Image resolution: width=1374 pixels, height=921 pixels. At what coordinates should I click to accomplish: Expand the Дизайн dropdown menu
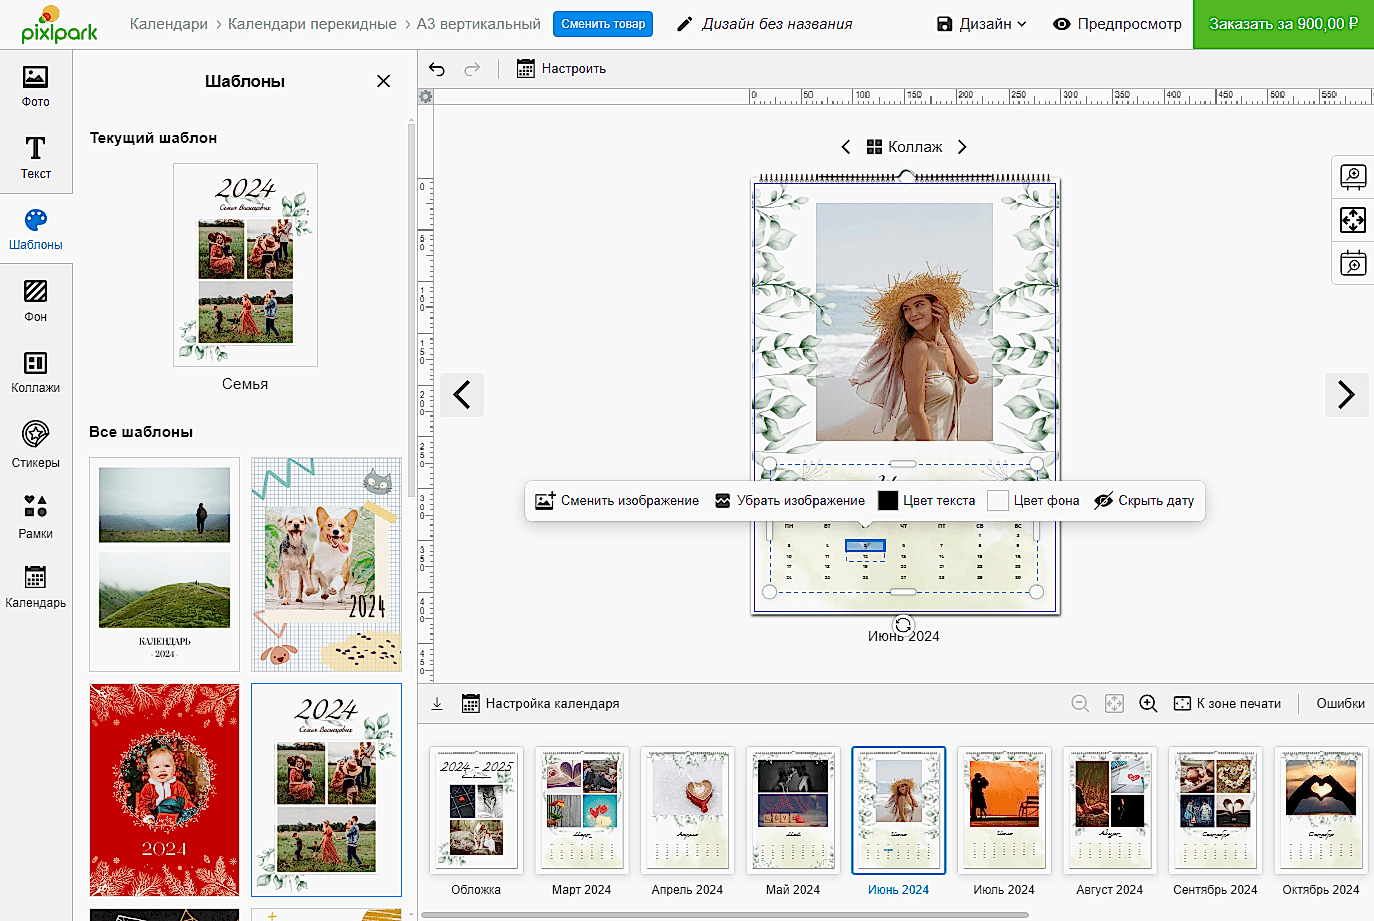[x=981, y=24]
